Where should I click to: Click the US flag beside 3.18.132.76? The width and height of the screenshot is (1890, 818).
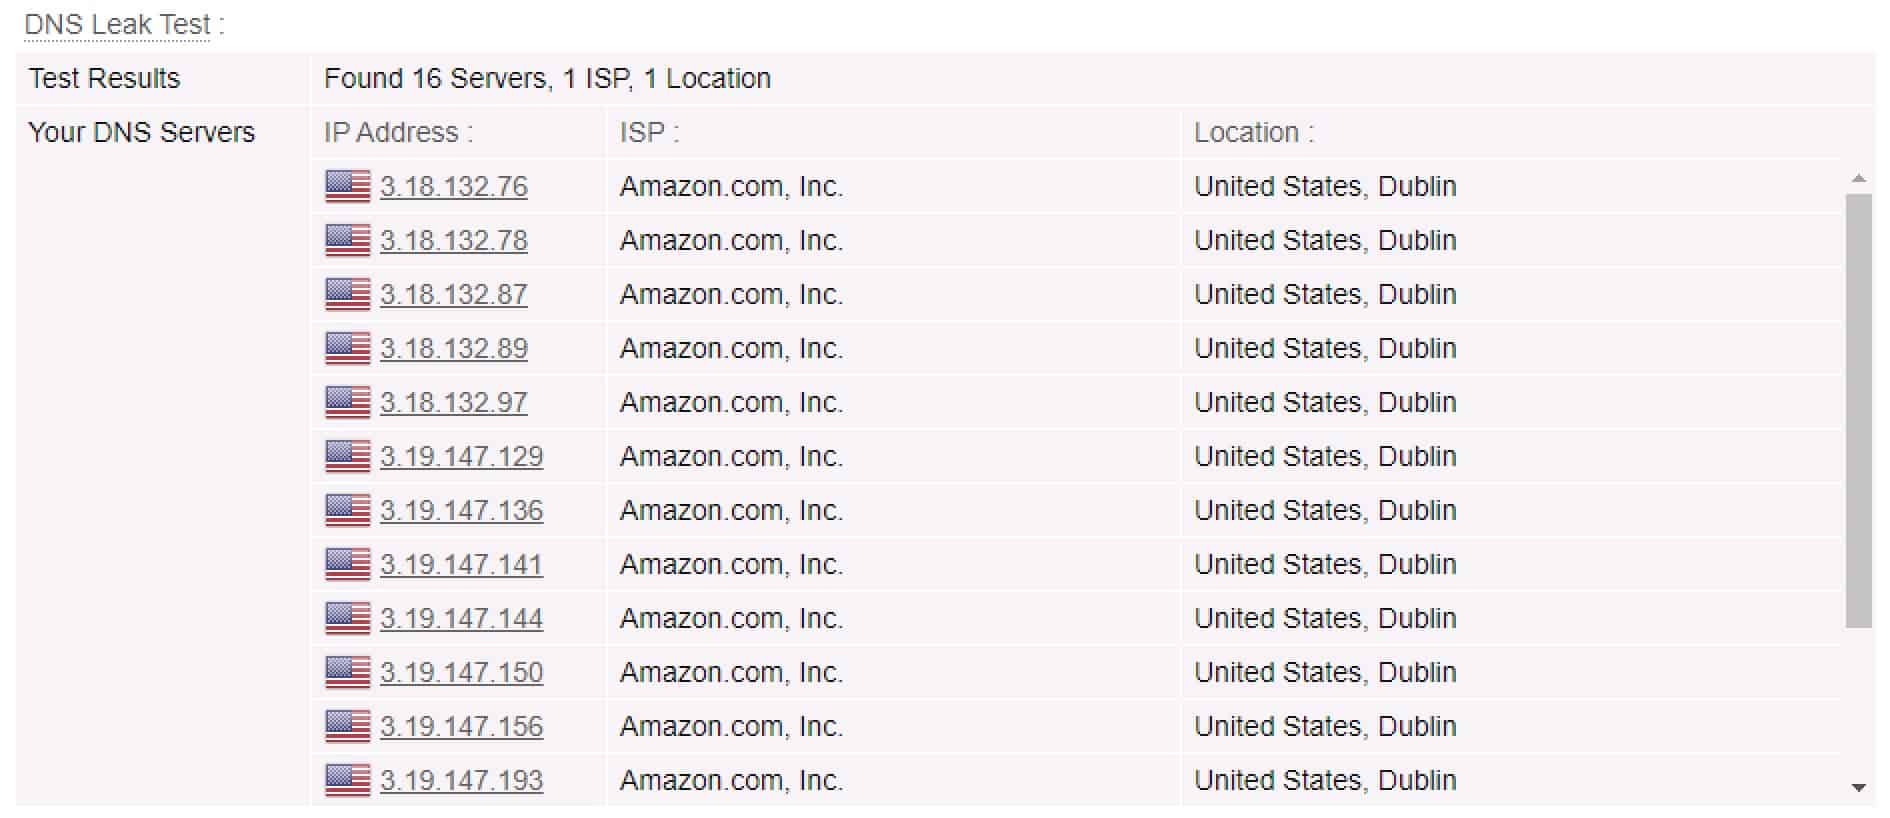(x=348, y=187)
